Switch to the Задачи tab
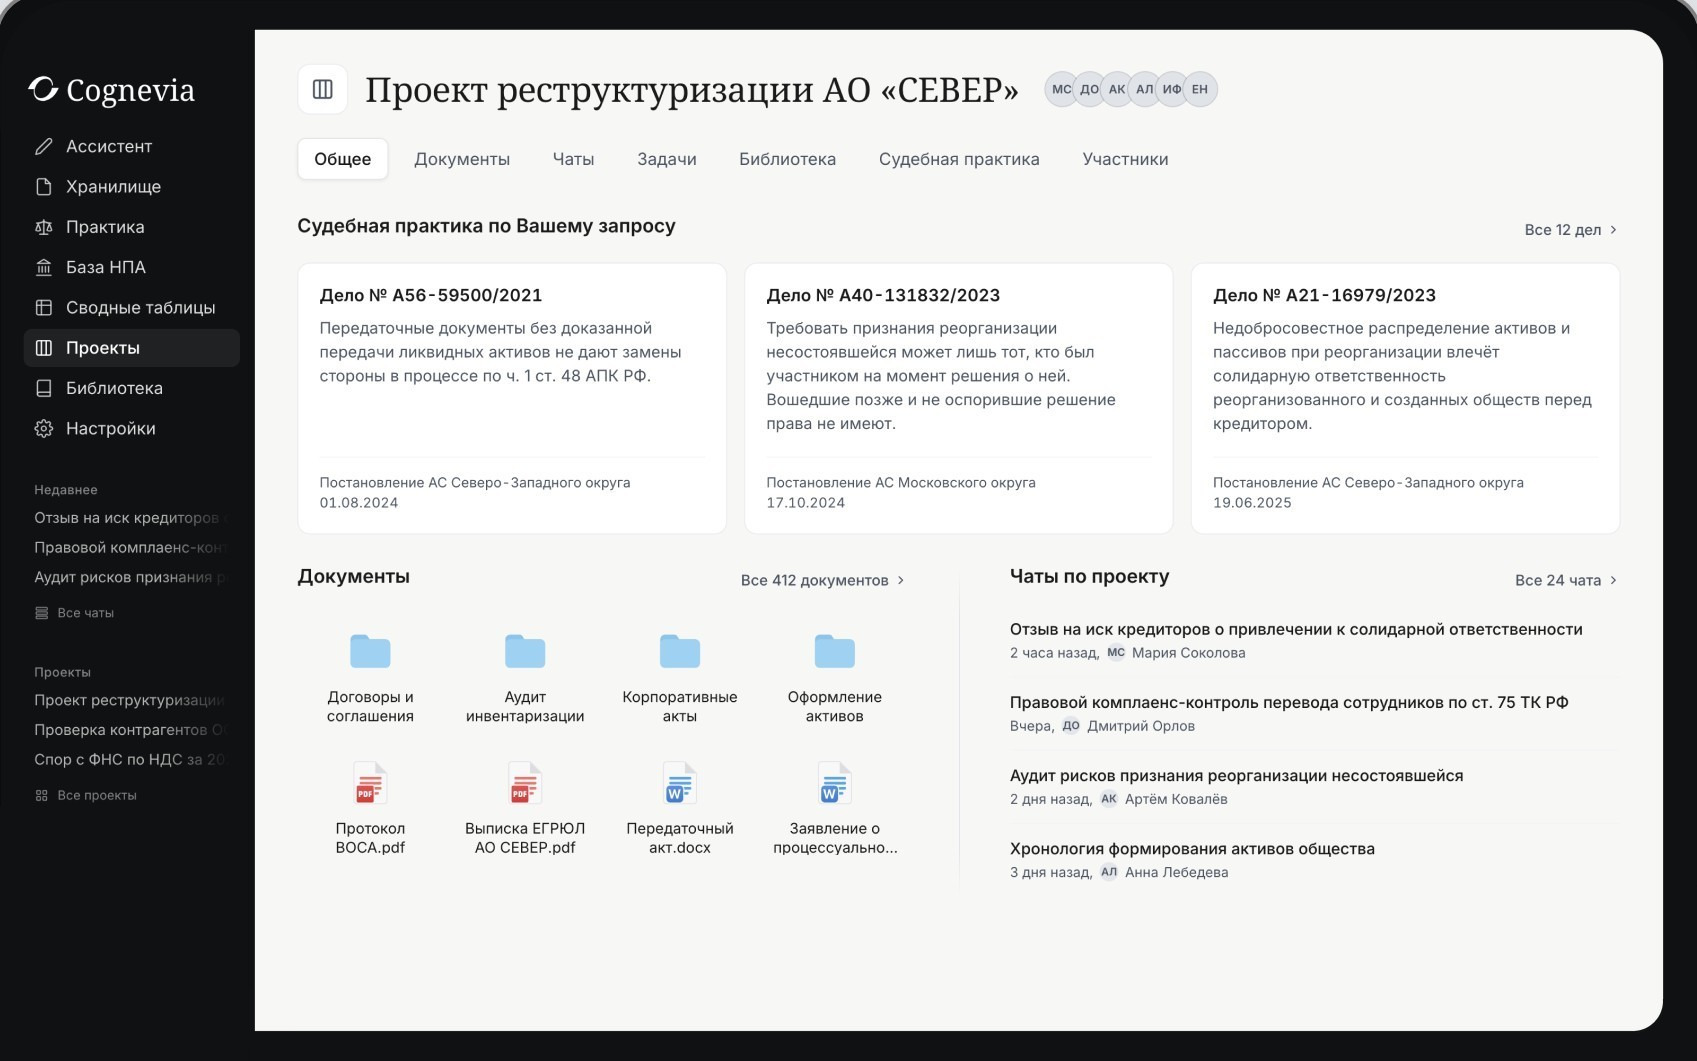The height and width of the screenshot is (1061, 1697). (667, 159)
